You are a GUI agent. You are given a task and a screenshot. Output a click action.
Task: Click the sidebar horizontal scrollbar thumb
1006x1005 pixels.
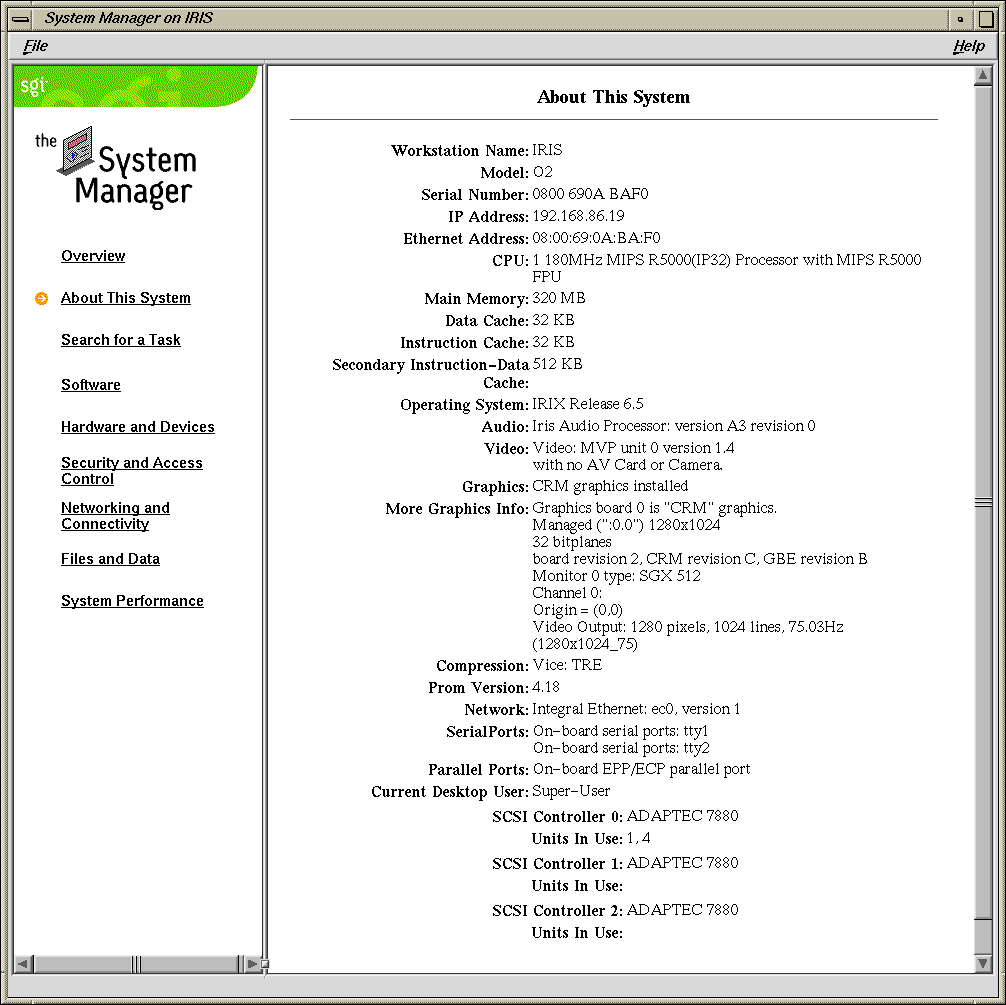point(136,963)
